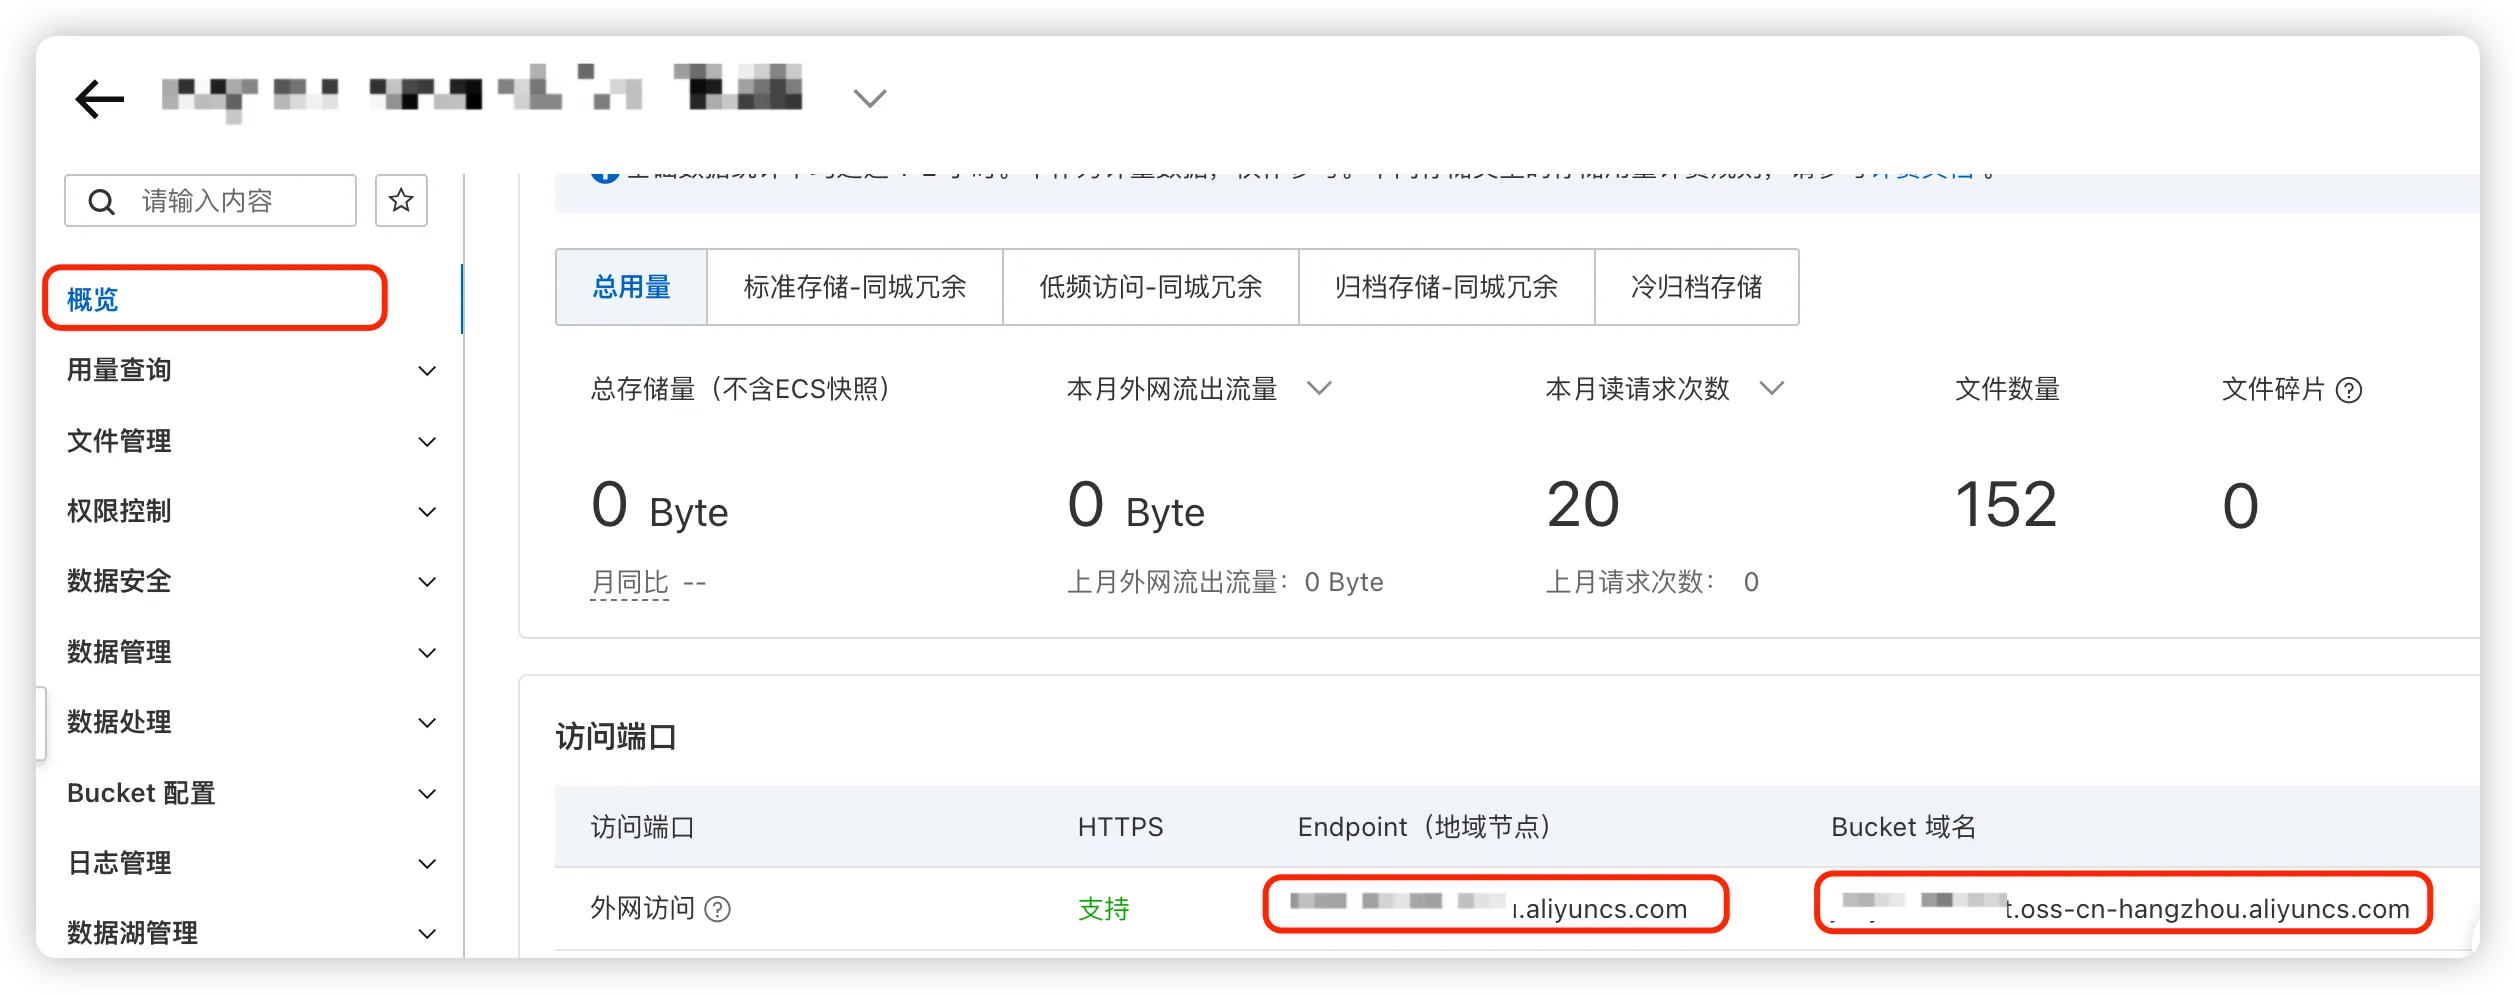The height and width of the screenshot is (994, 2516).
Task: Open 本月读请求次数 dropdown arrow
Action: pos(1771,388)
